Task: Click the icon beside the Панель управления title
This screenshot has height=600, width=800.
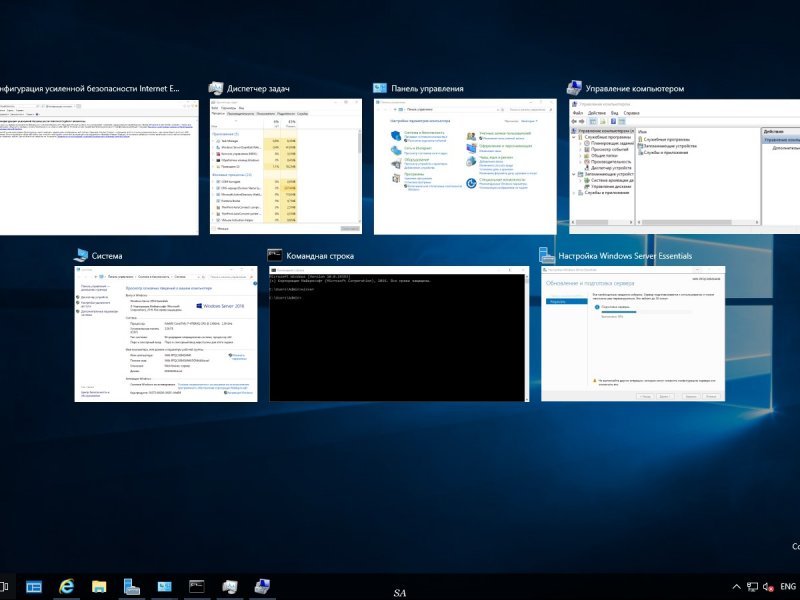Action: [x=380, y=88]
